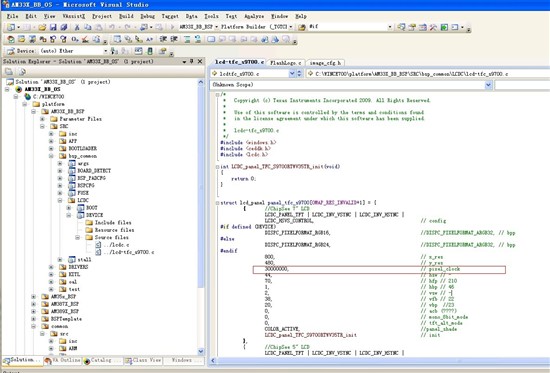
Task: Open the Solution Explorer toolbar icon
Action: (401, 27)
